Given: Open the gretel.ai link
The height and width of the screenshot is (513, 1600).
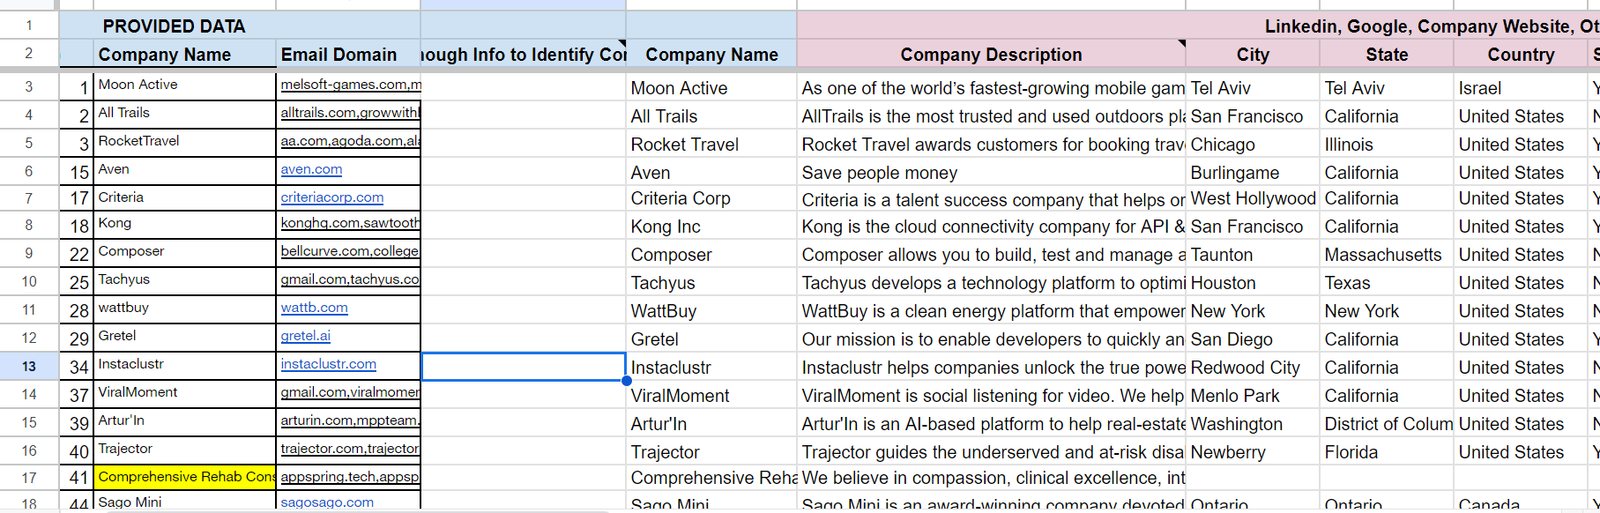Looking at the screenshot, I should (x=305, y=336).
